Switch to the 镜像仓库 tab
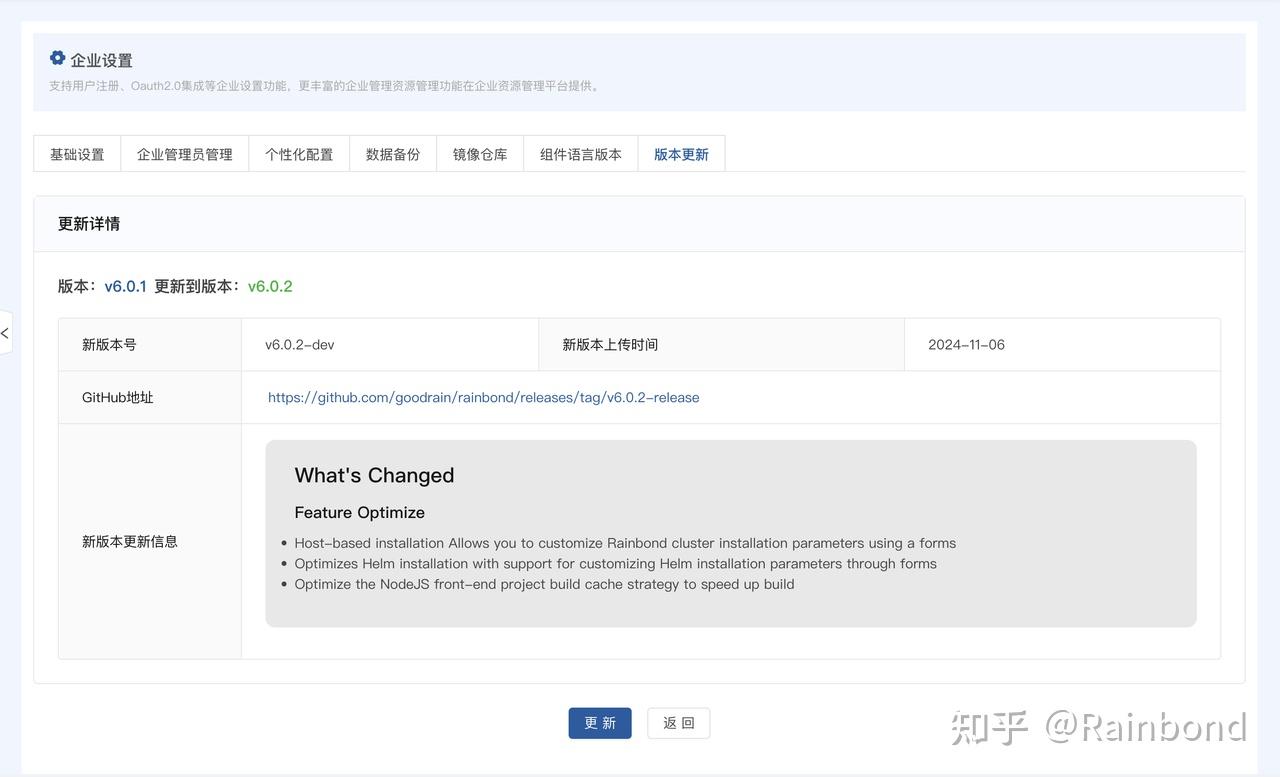The image size is (1280, 777). pyautogui.click(x=480, y=153)
